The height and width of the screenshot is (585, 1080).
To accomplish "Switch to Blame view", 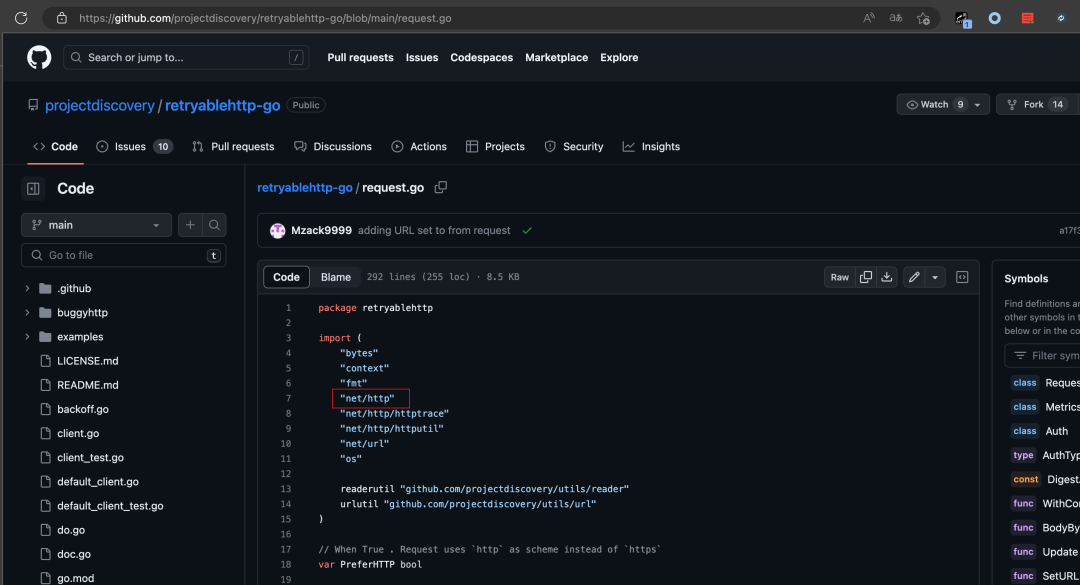I will point(335,277).
